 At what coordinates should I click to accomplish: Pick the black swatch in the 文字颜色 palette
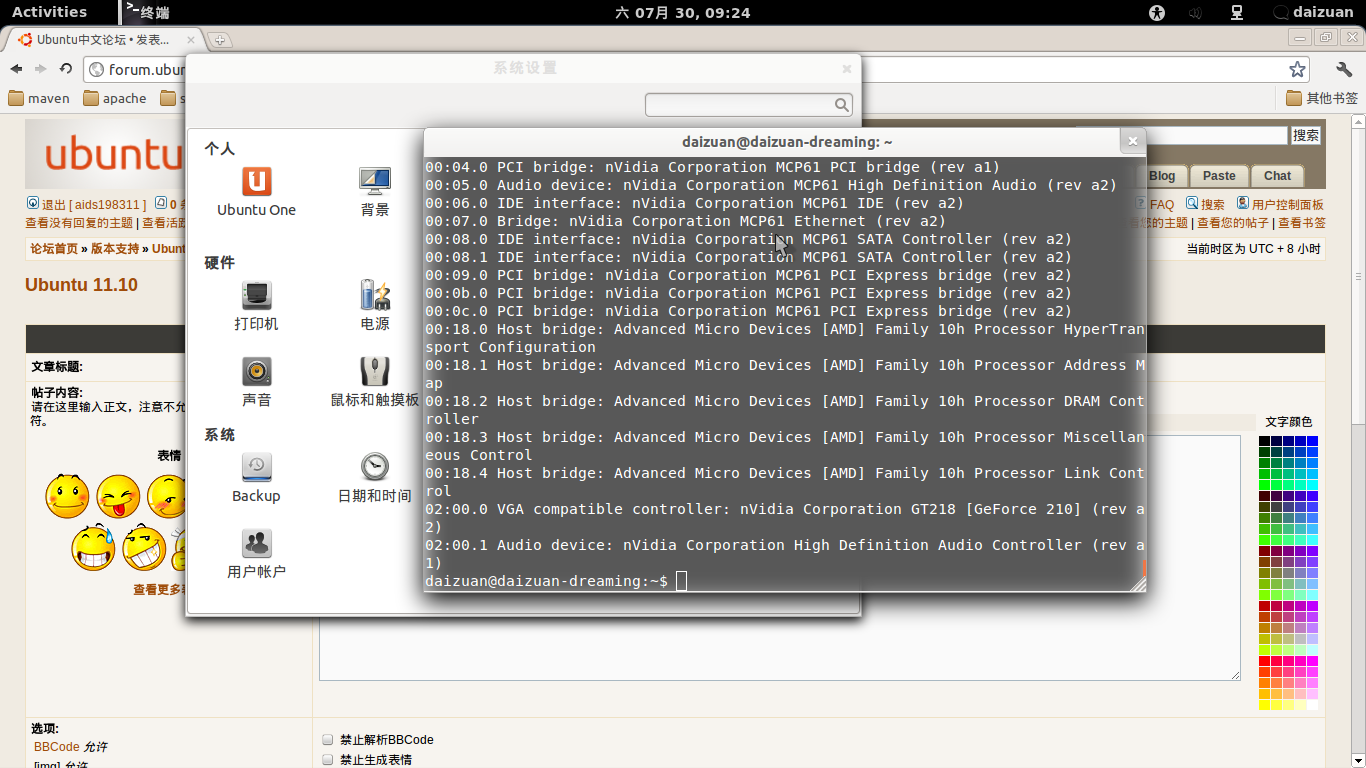click(x=1265, y=441)
